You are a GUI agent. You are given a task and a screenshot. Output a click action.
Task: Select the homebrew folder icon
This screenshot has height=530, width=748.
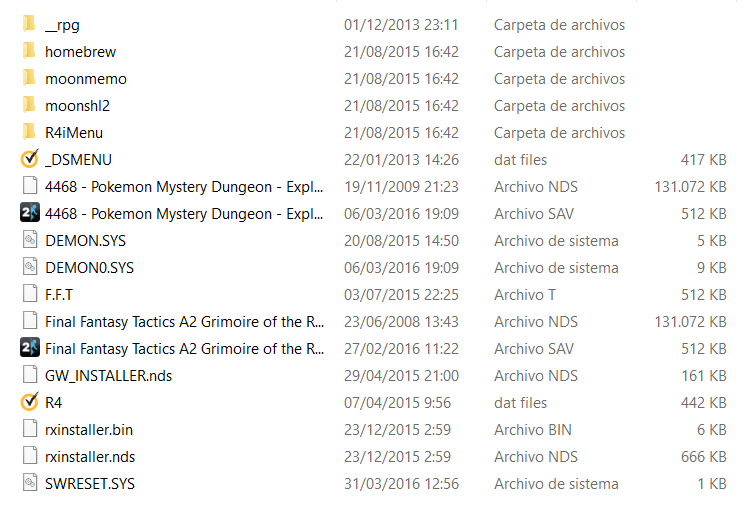(x=29, y=51)
